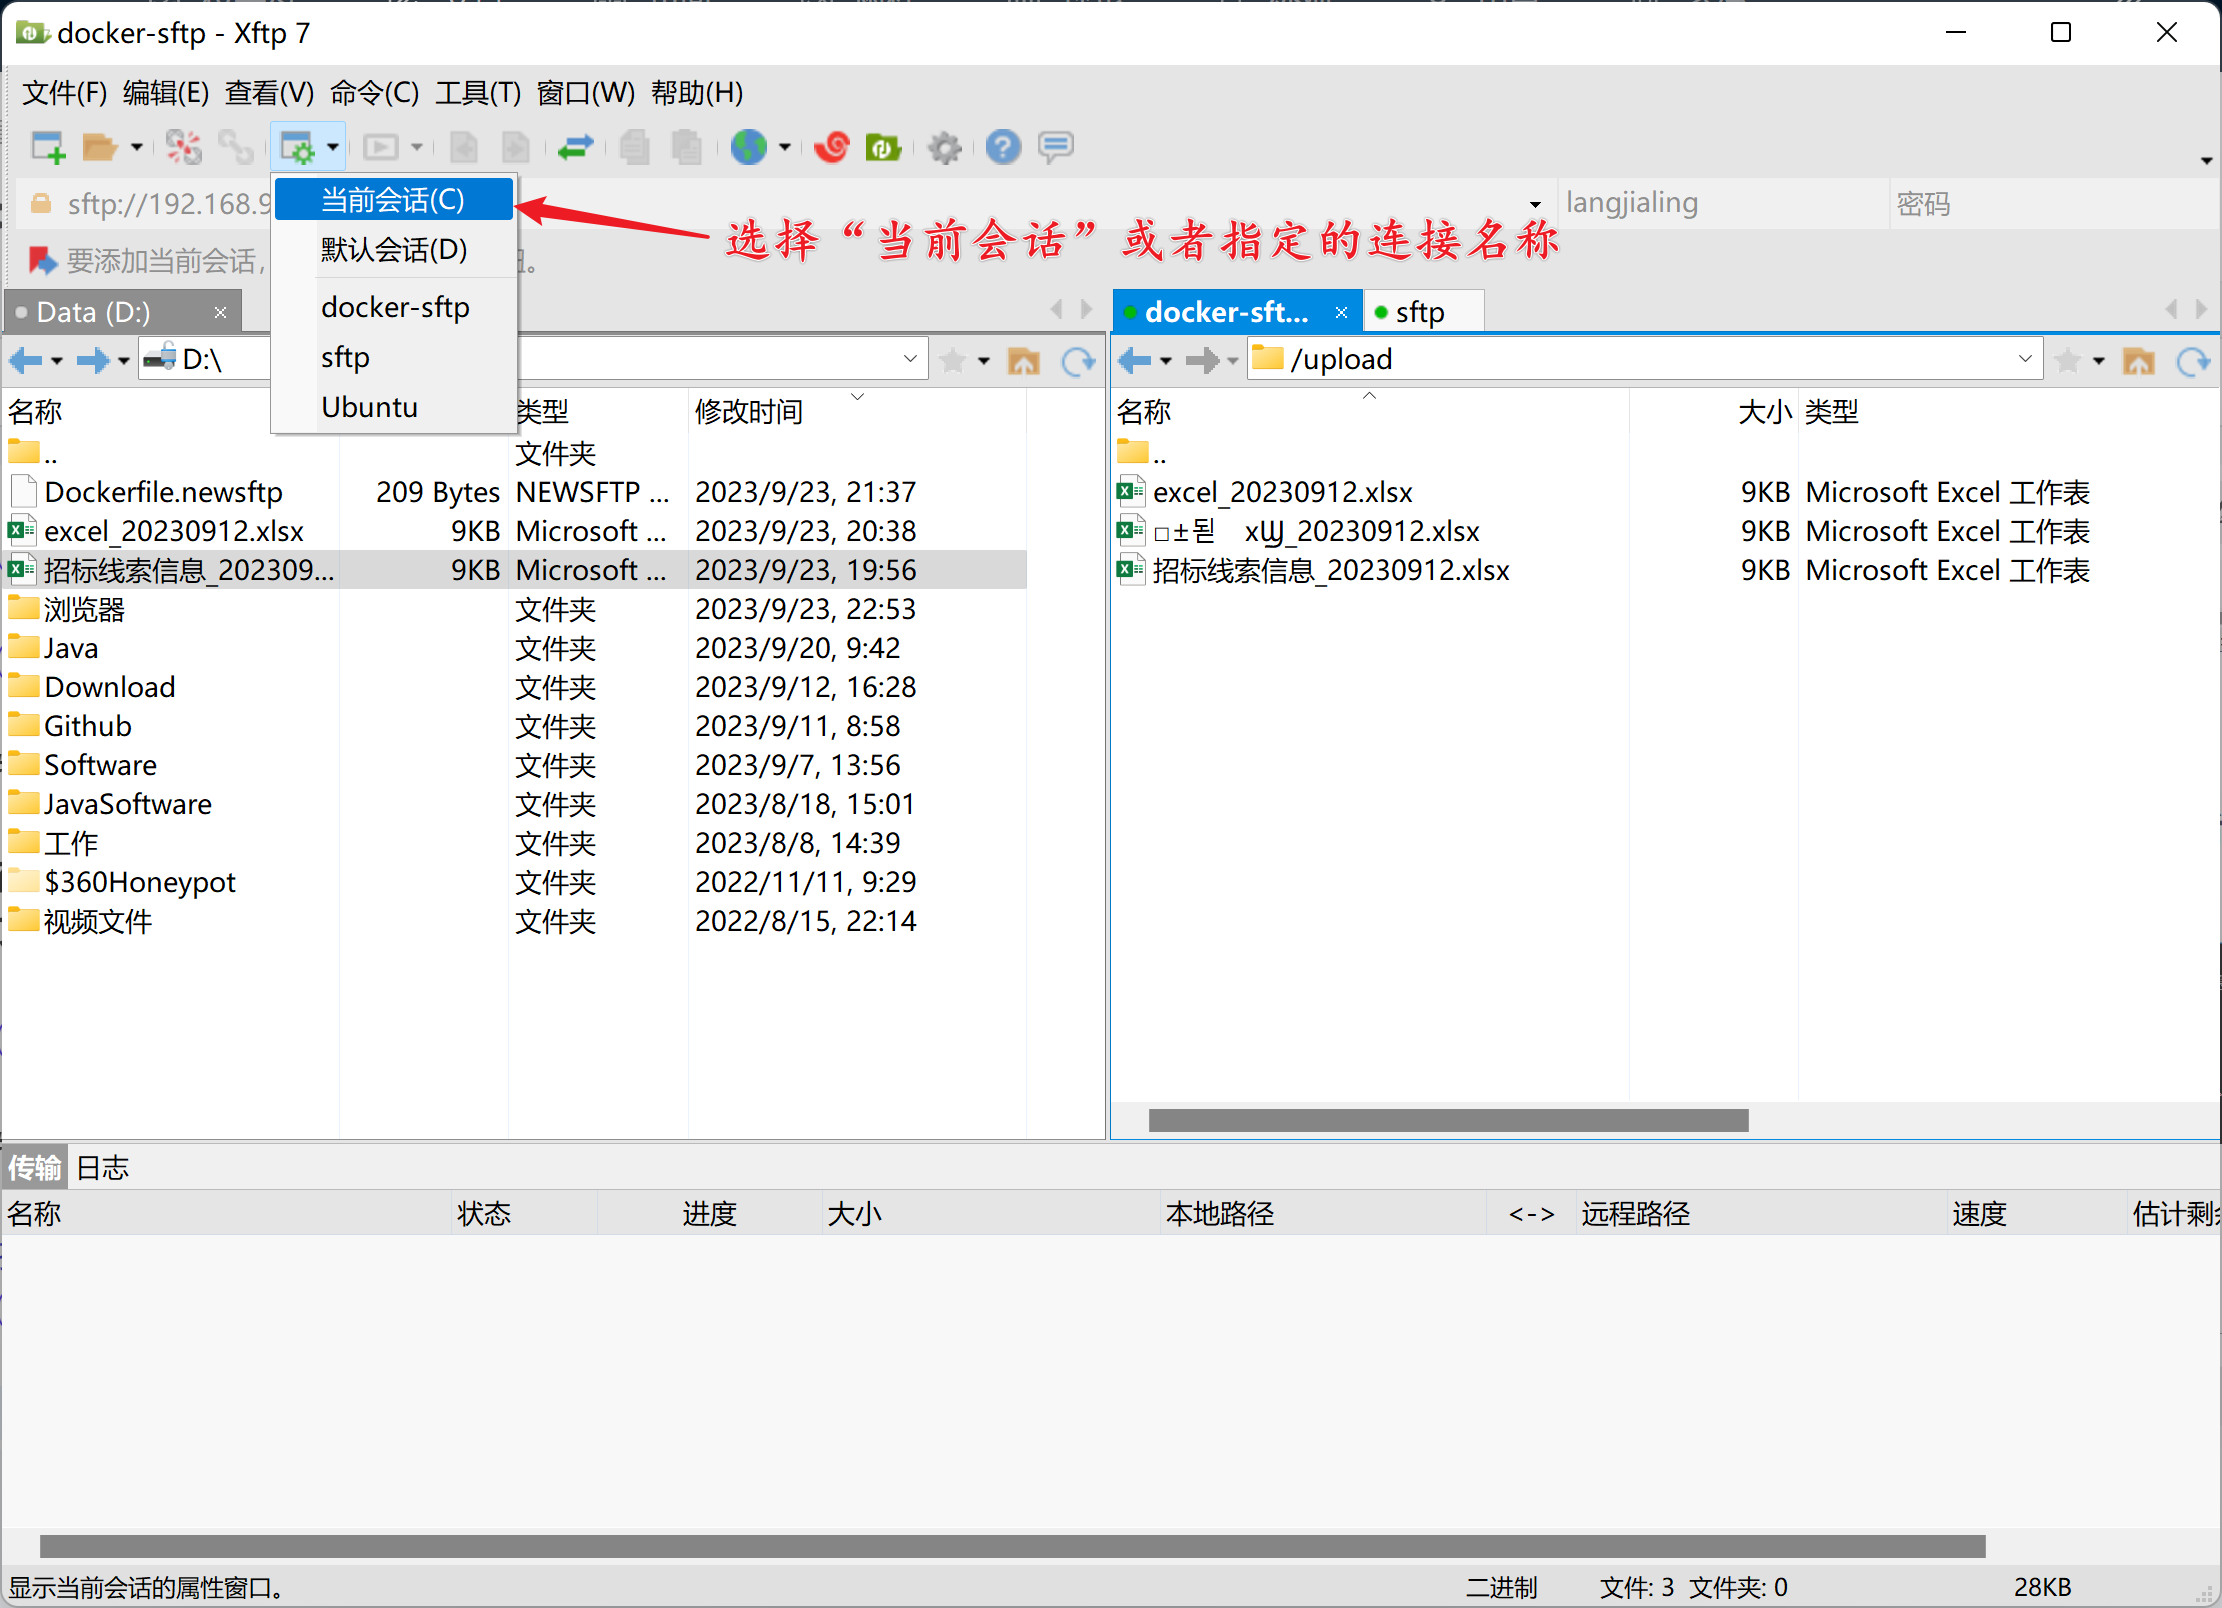Click the local pane bookmark star icon
The width and height of the screenshot is (2222, 1608).
pyautogui.click(x=953, y=360)
